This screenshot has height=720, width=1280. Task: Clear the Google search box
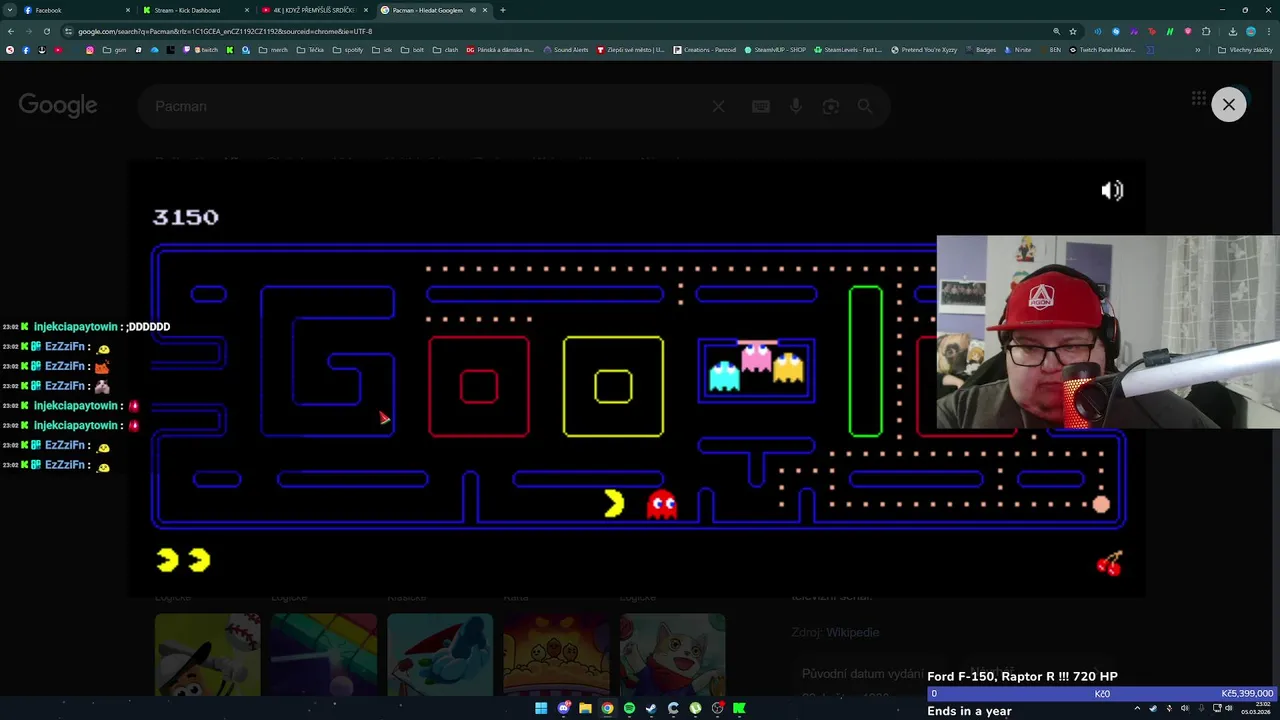[x=718, y=106]
